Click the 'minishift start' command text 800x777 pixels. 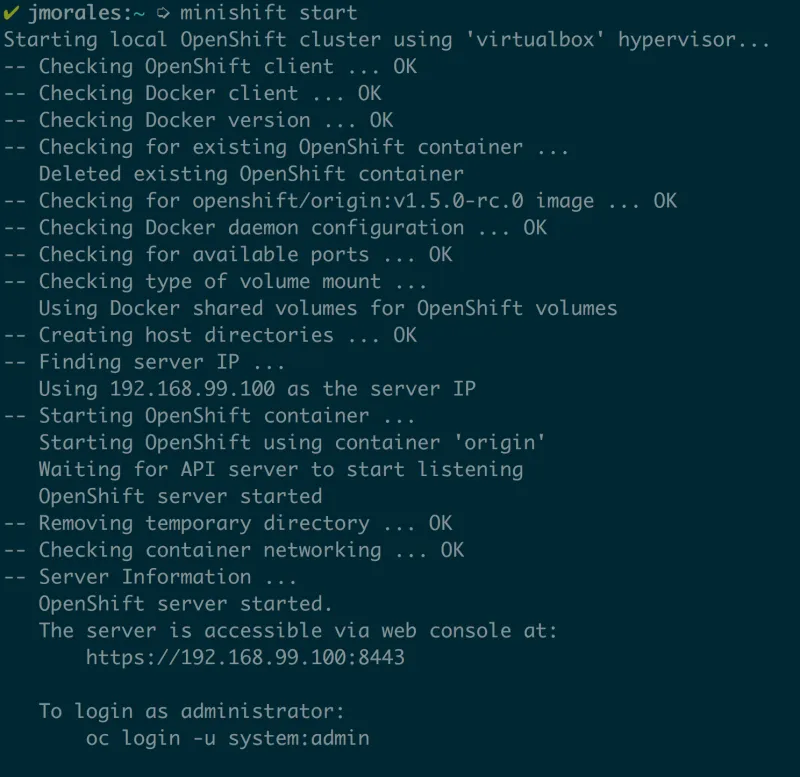pos(268,14)
